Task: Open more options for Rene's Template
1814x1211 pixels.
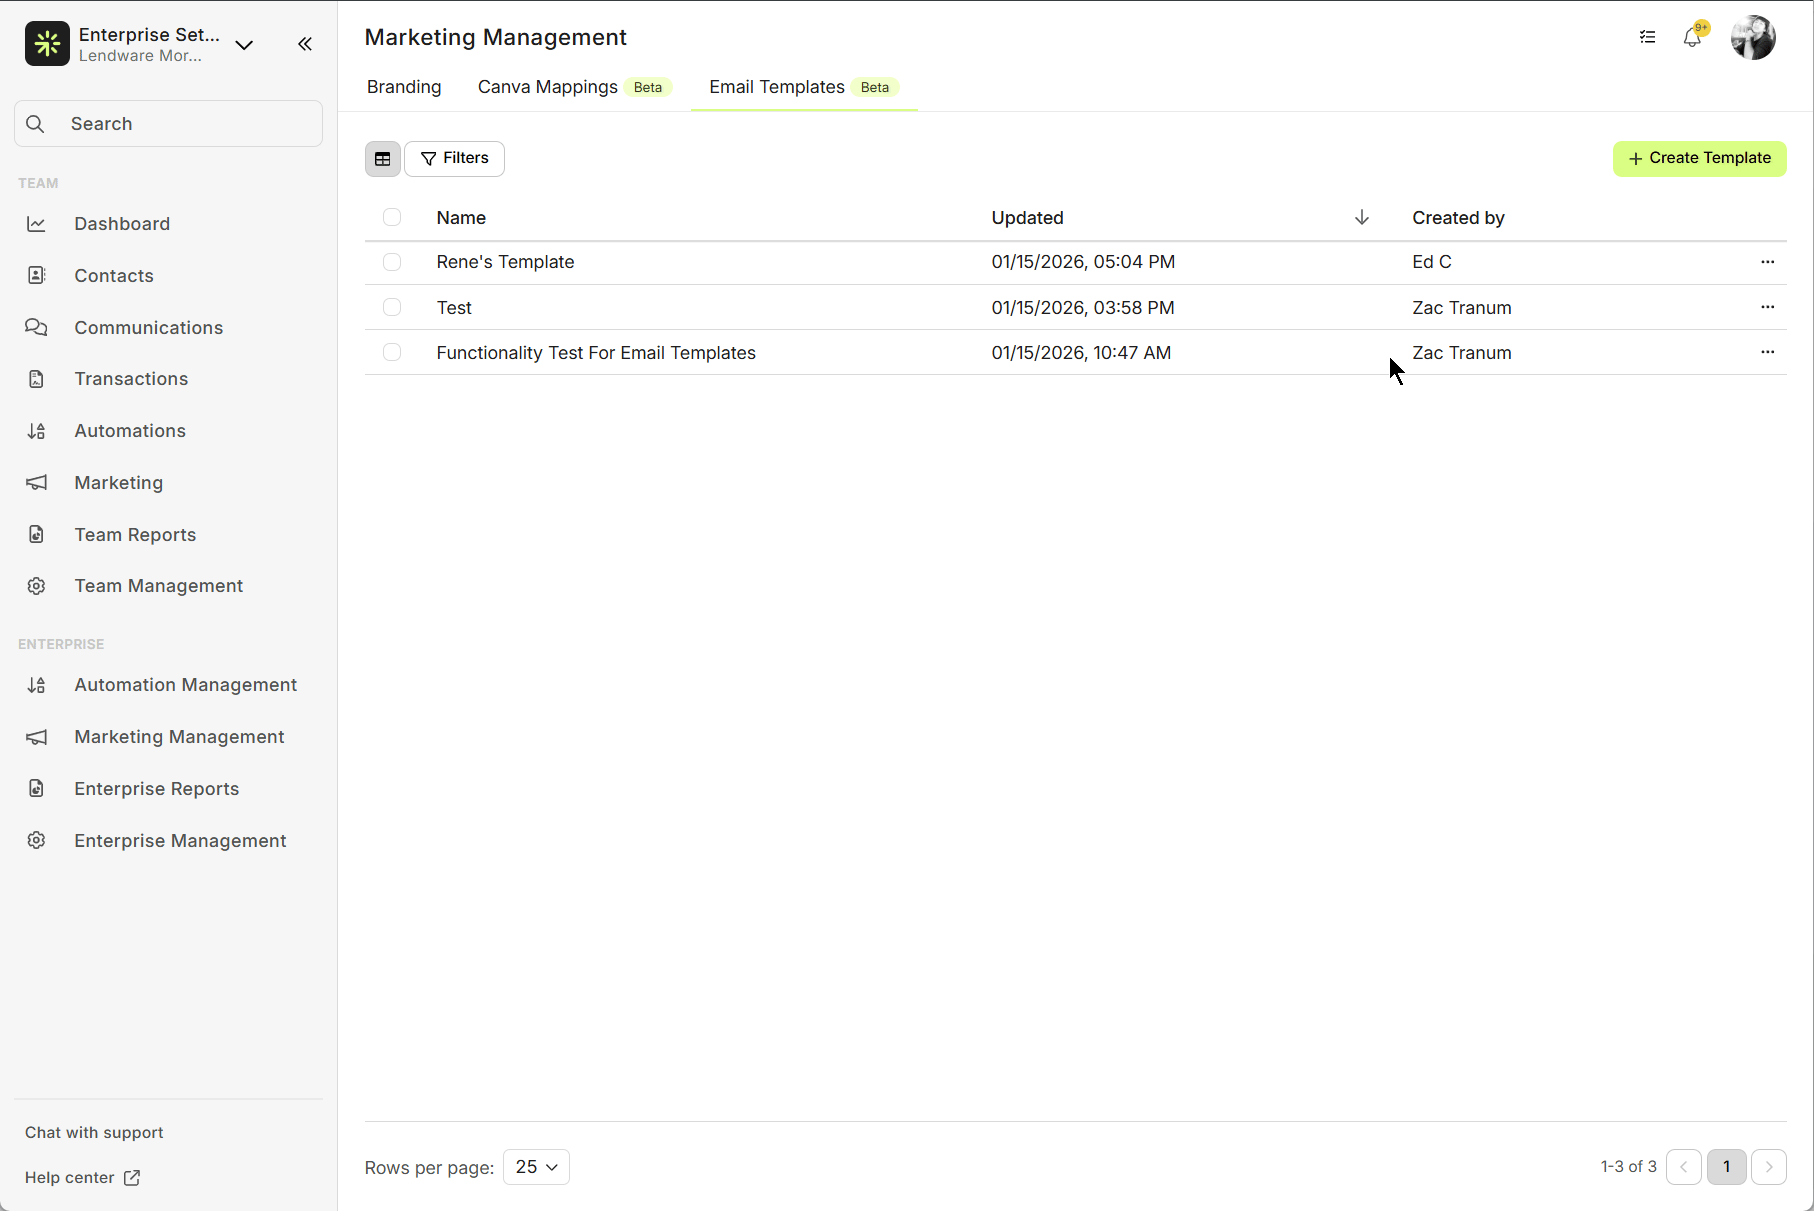Action: click(1767, 262)
